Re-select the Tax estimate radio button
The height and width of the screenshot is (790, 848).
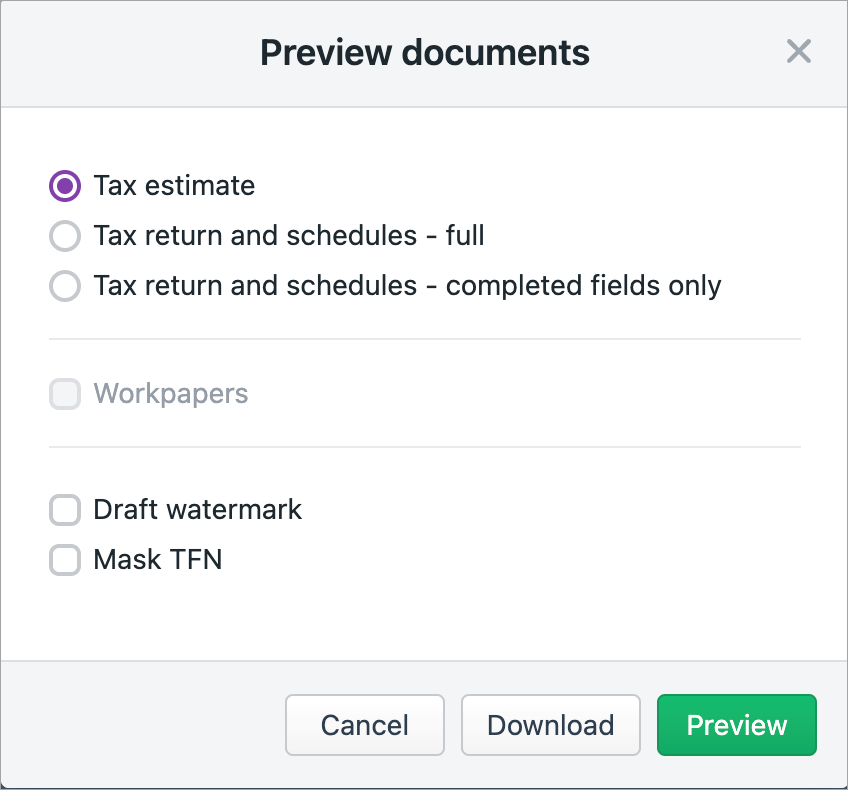coord(64,186)
